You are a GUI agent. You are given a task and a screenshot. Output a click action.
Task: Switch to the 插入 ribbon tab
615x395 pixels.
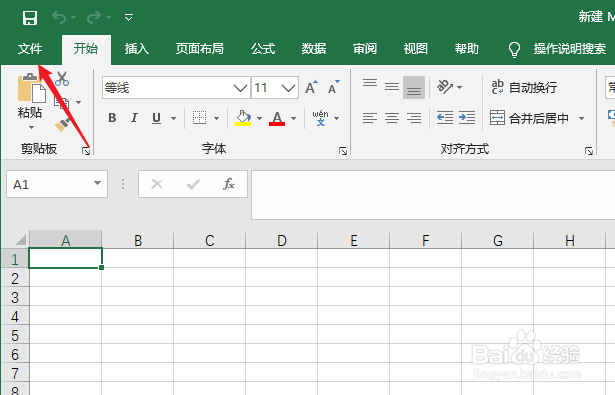[x=136, y=49]
